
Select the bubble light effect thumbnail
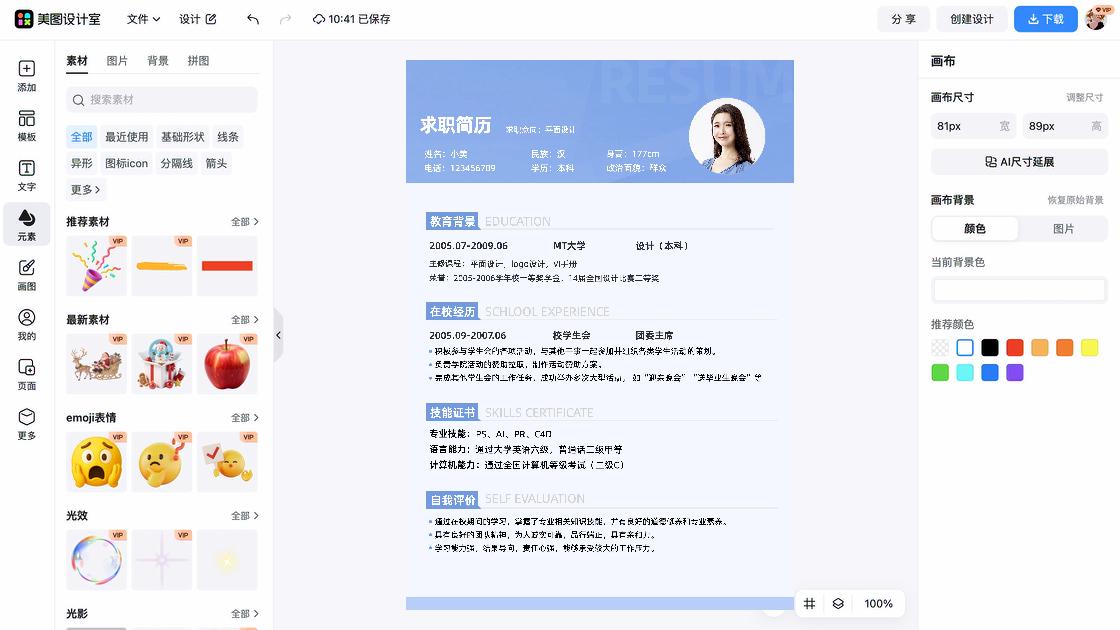[96, 560]
